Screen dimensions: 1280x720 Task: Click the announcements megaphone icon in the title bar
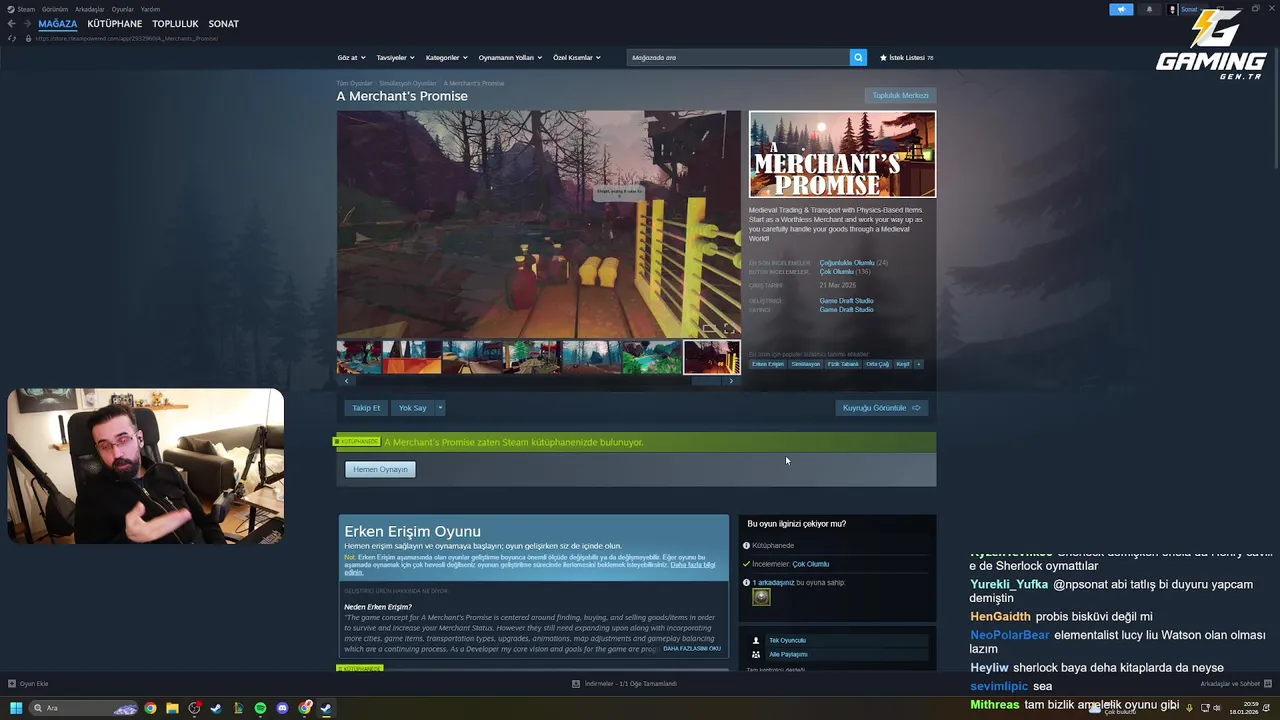tap(1121, 9)
